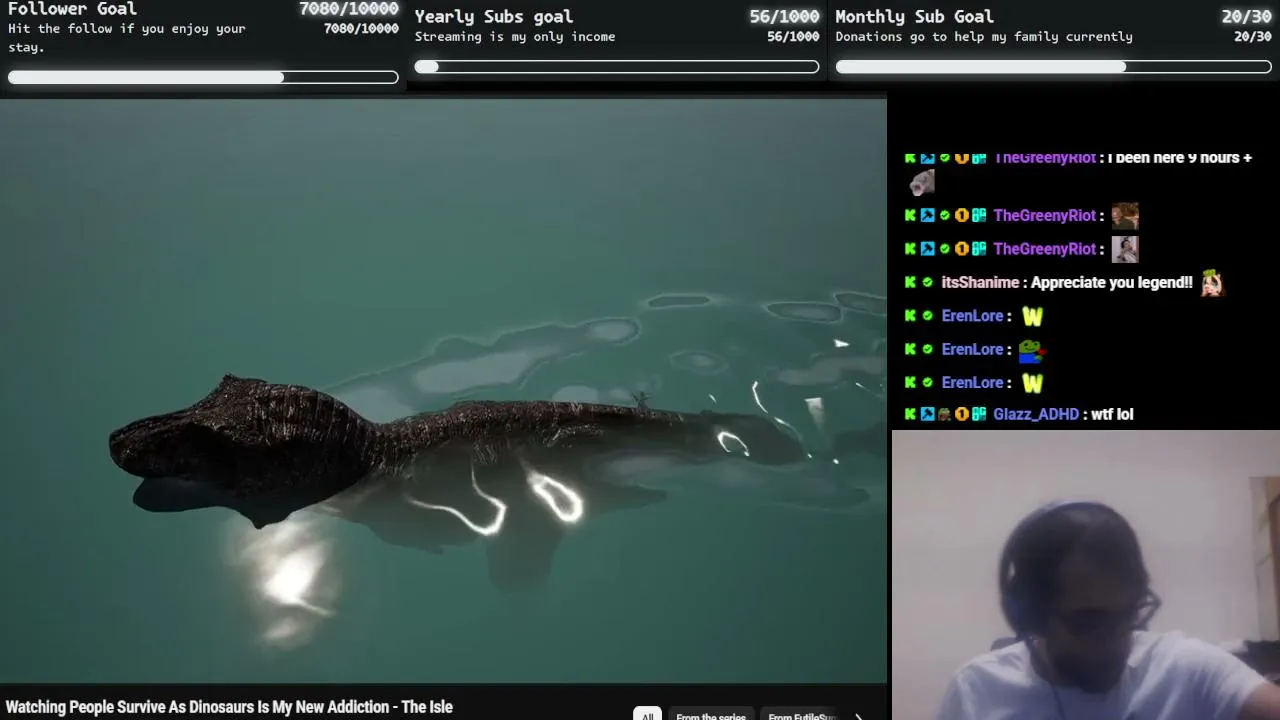The image size is (1280, 720).
Task: Click the "Monthly Sub Goal" heading
Action: click(915, 16)
